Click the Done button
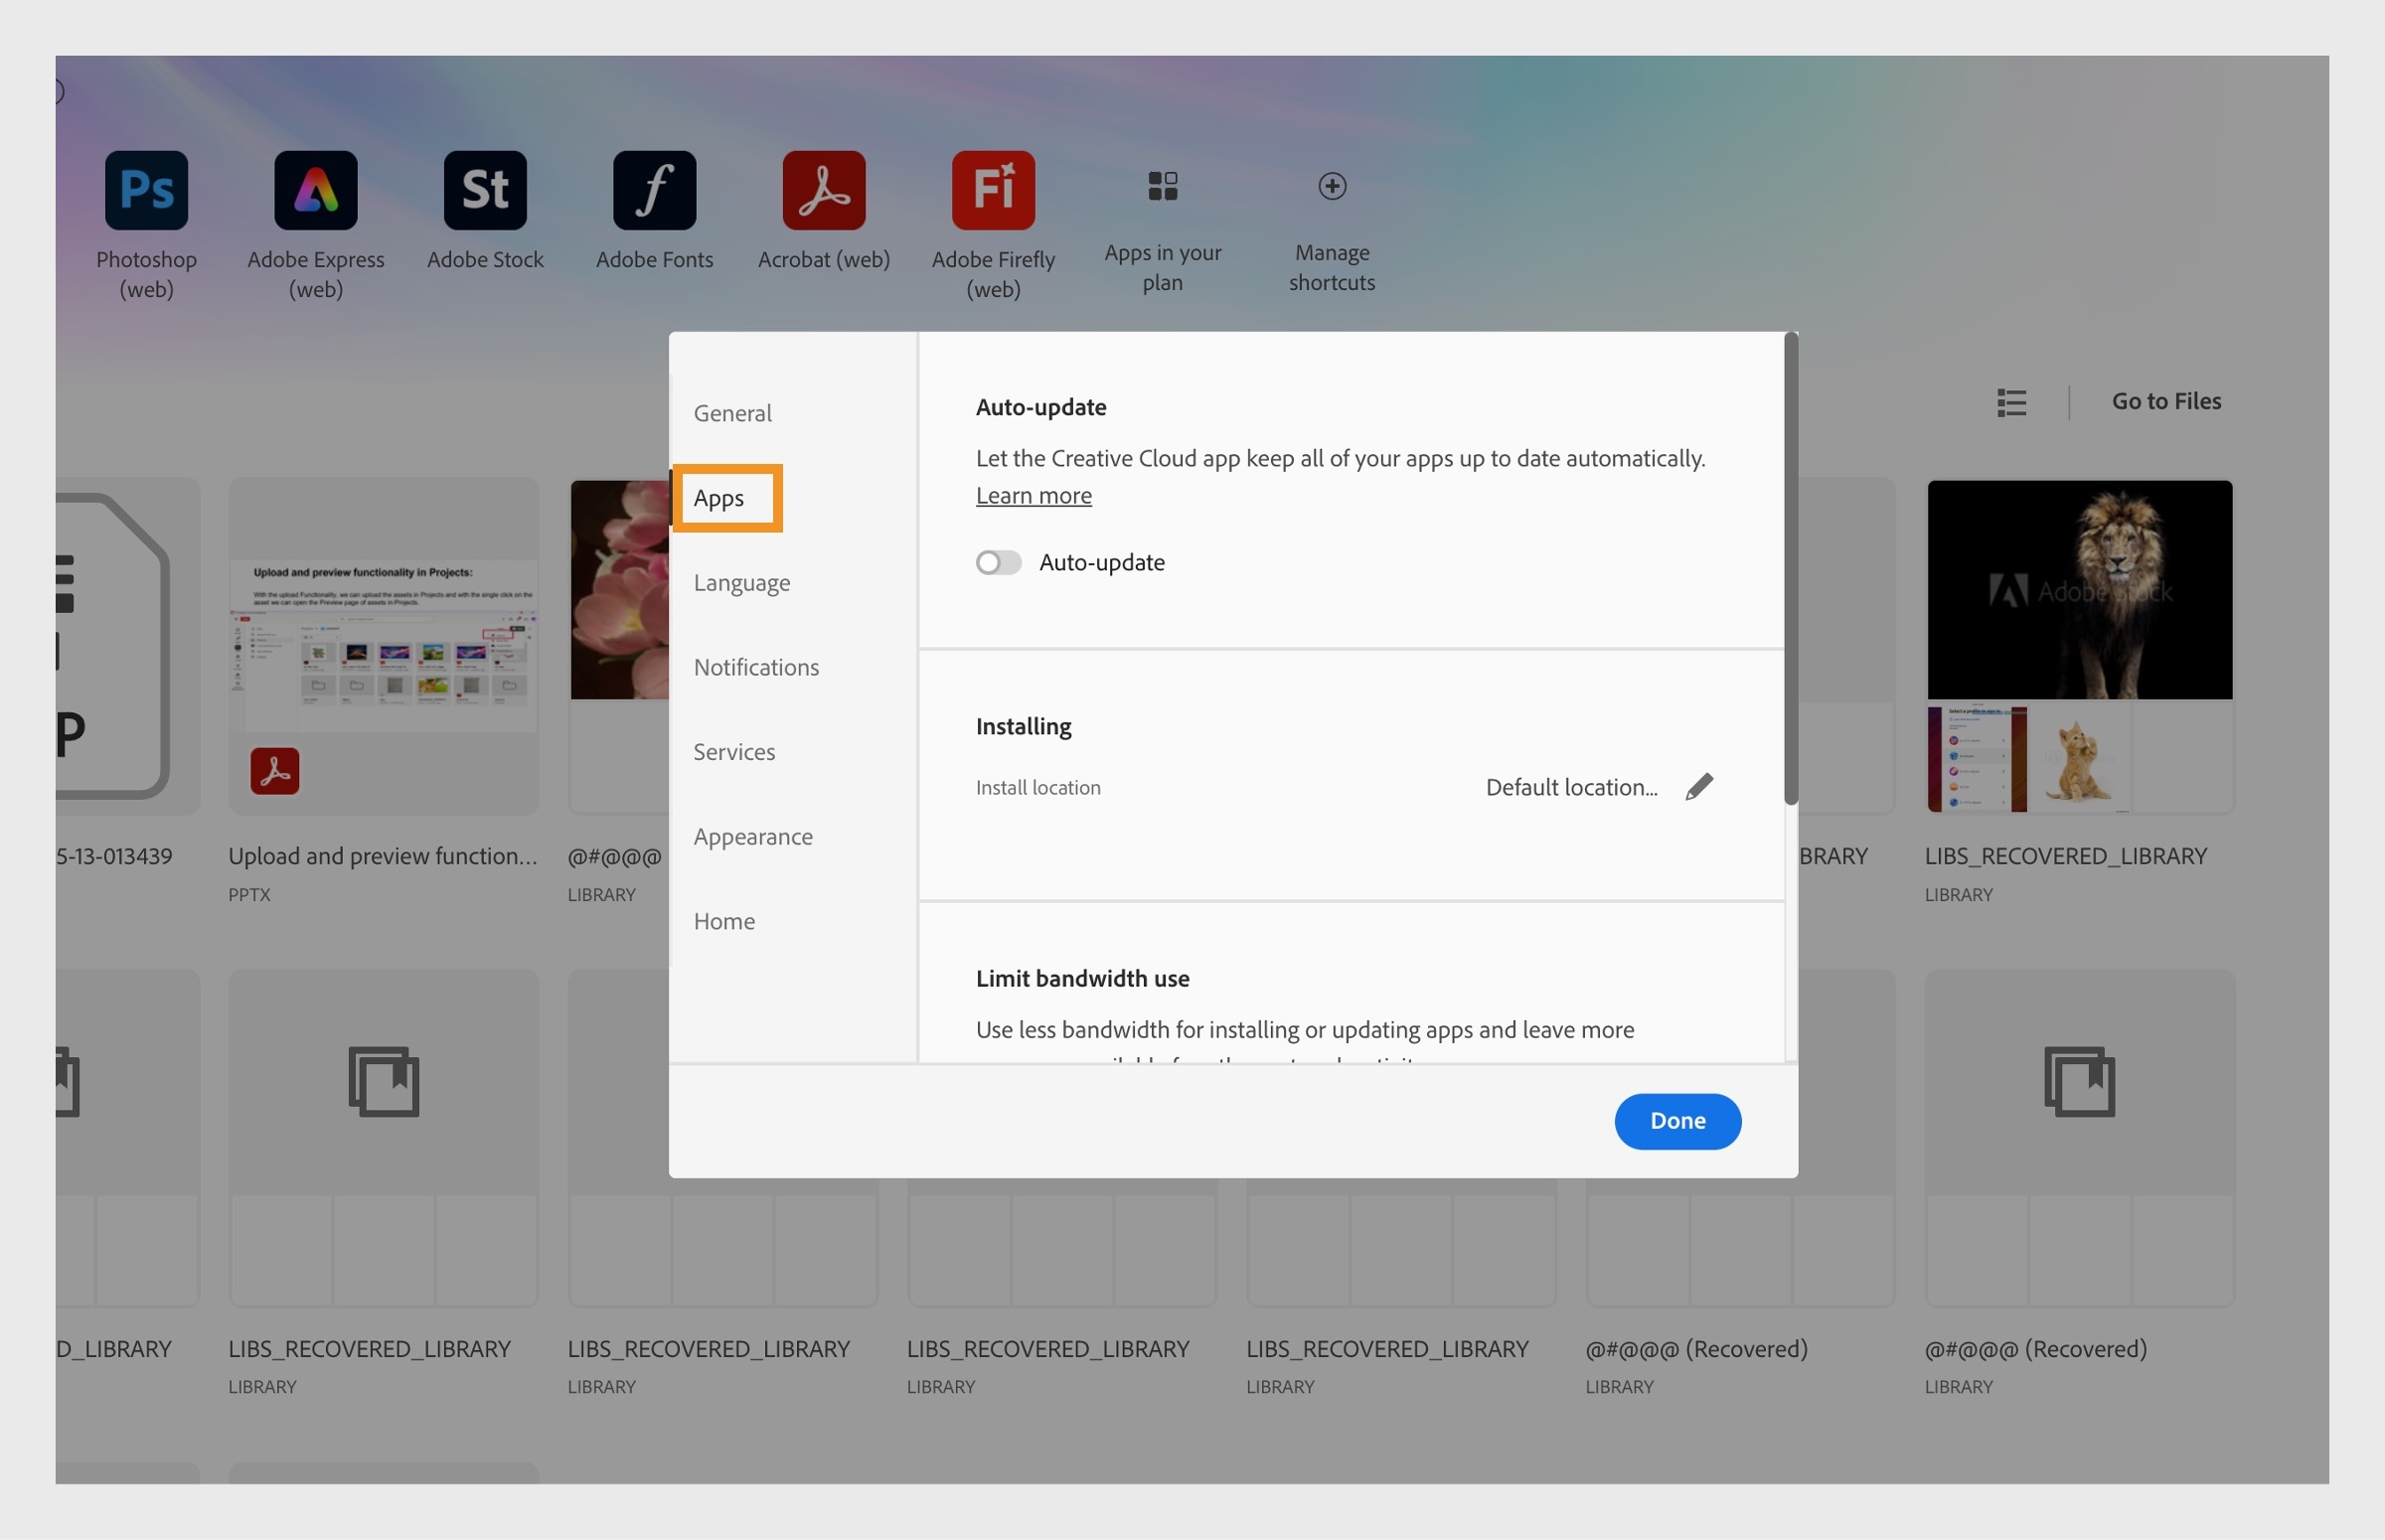 [1676, 1121]
